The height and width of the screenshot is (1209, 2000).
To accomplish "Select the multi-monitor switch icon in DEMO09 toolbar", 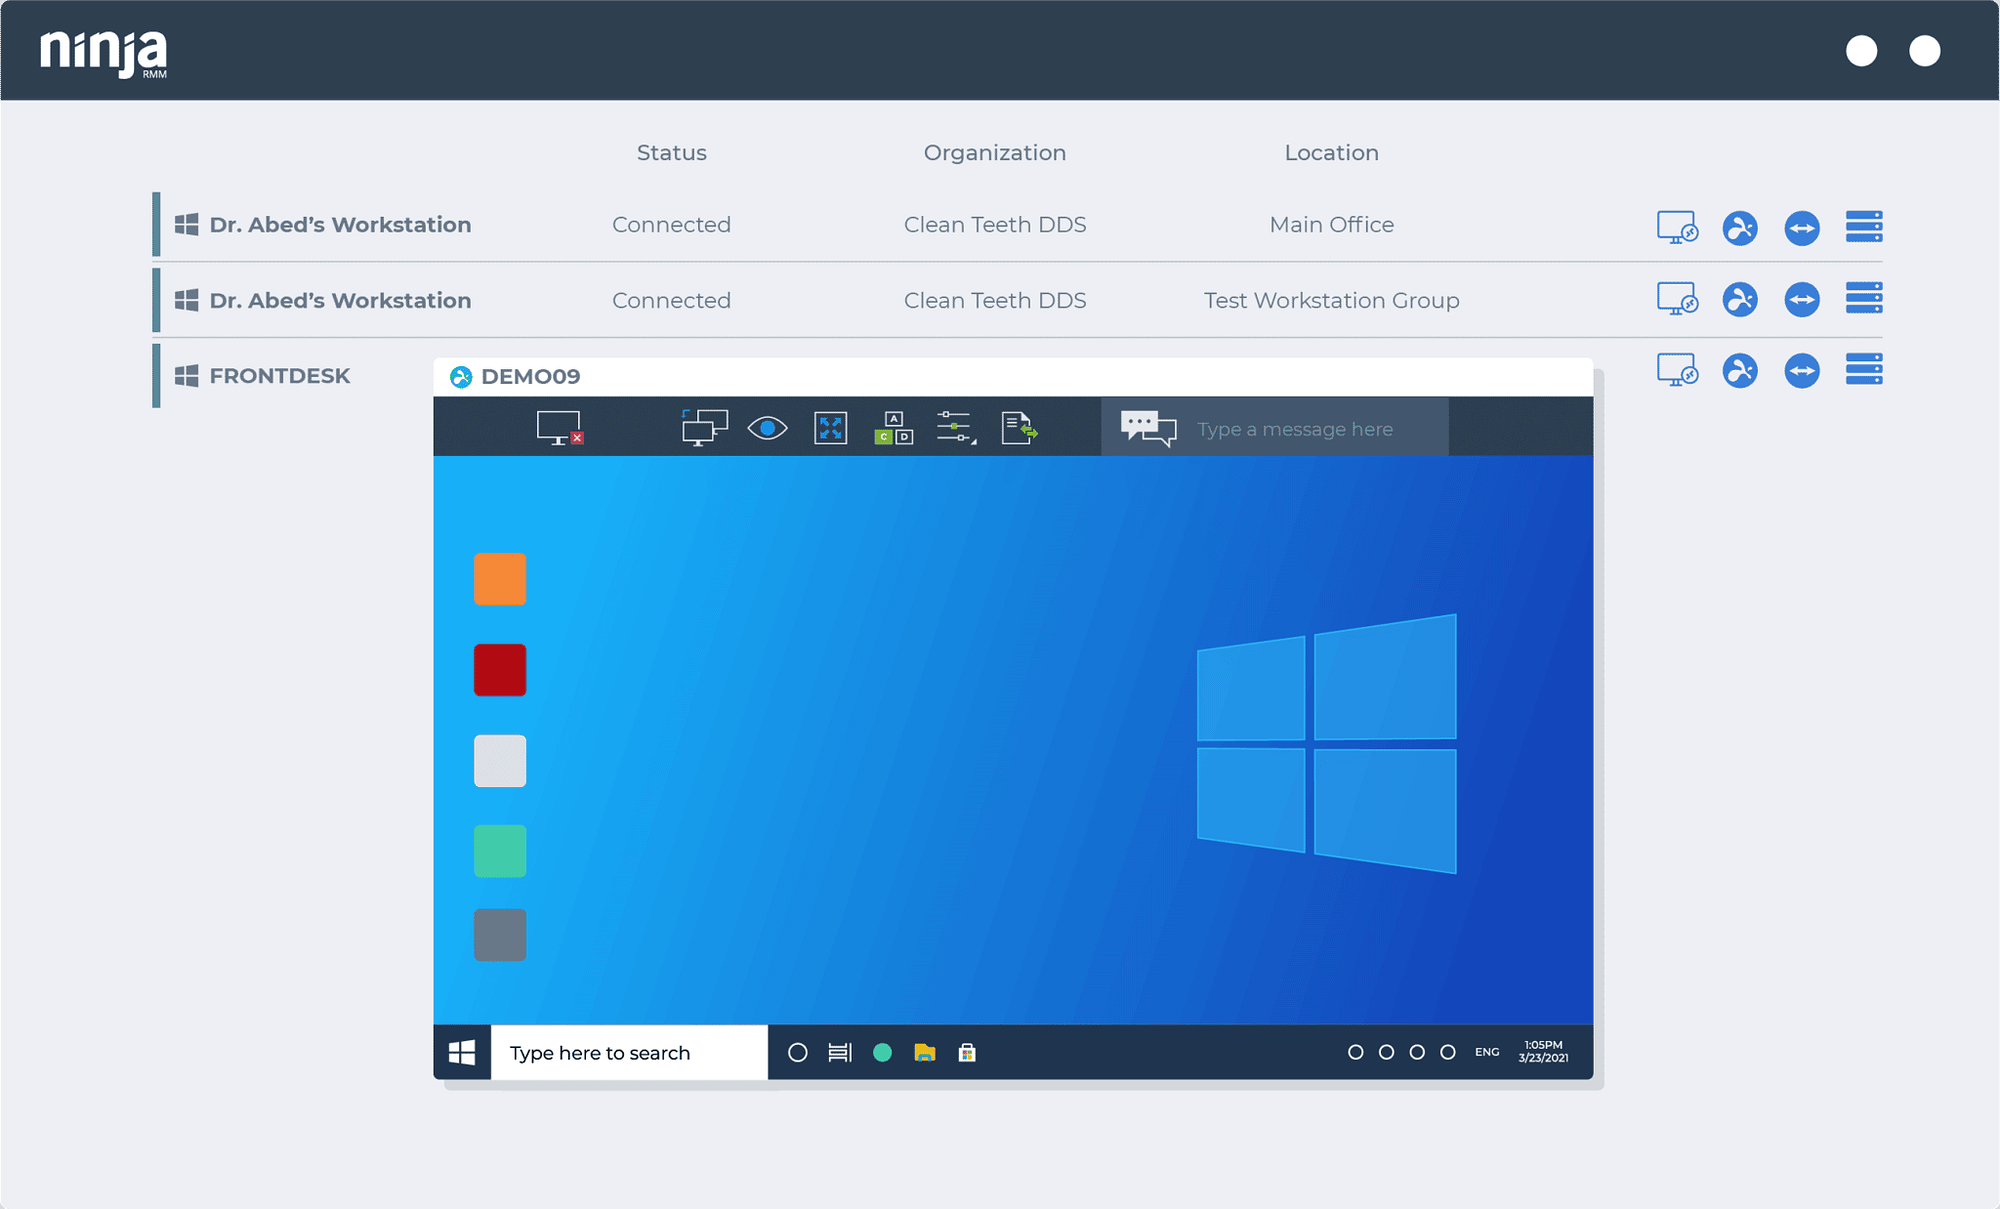I will click(x=703, y=427).
